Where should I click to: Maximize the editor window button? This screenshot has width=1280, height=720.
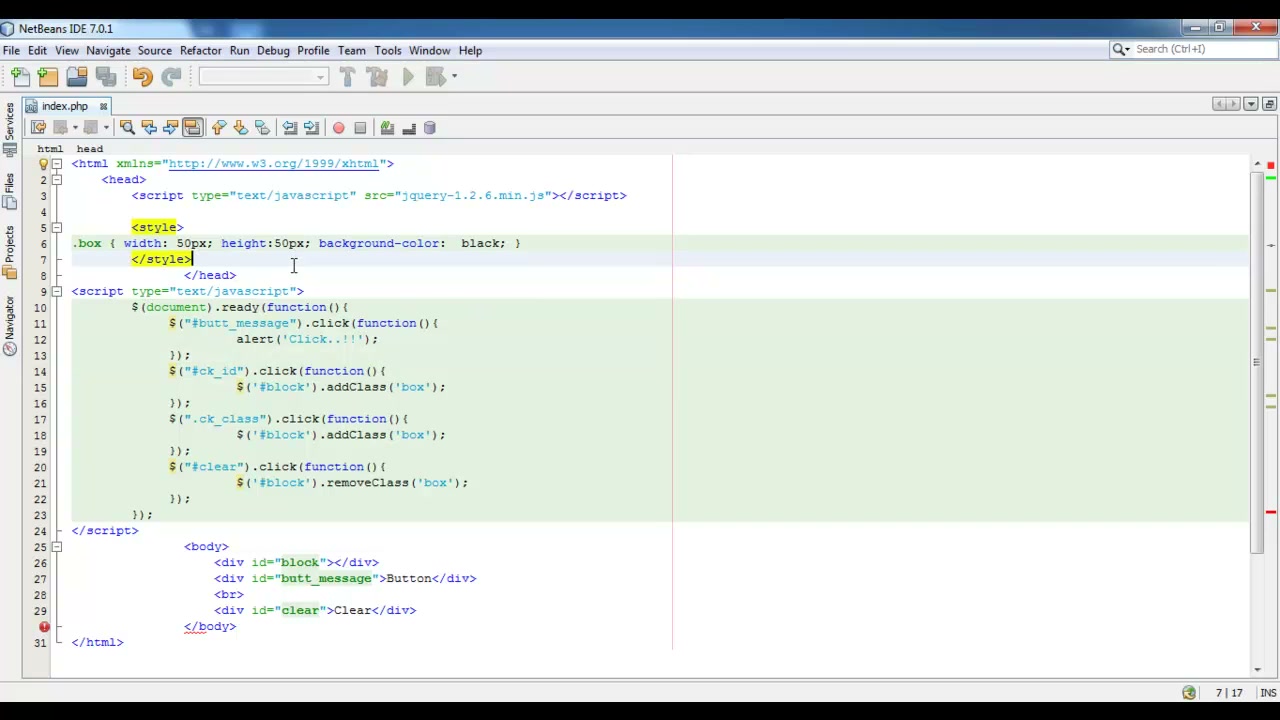pyautogui.click(x=1269, y=104)
